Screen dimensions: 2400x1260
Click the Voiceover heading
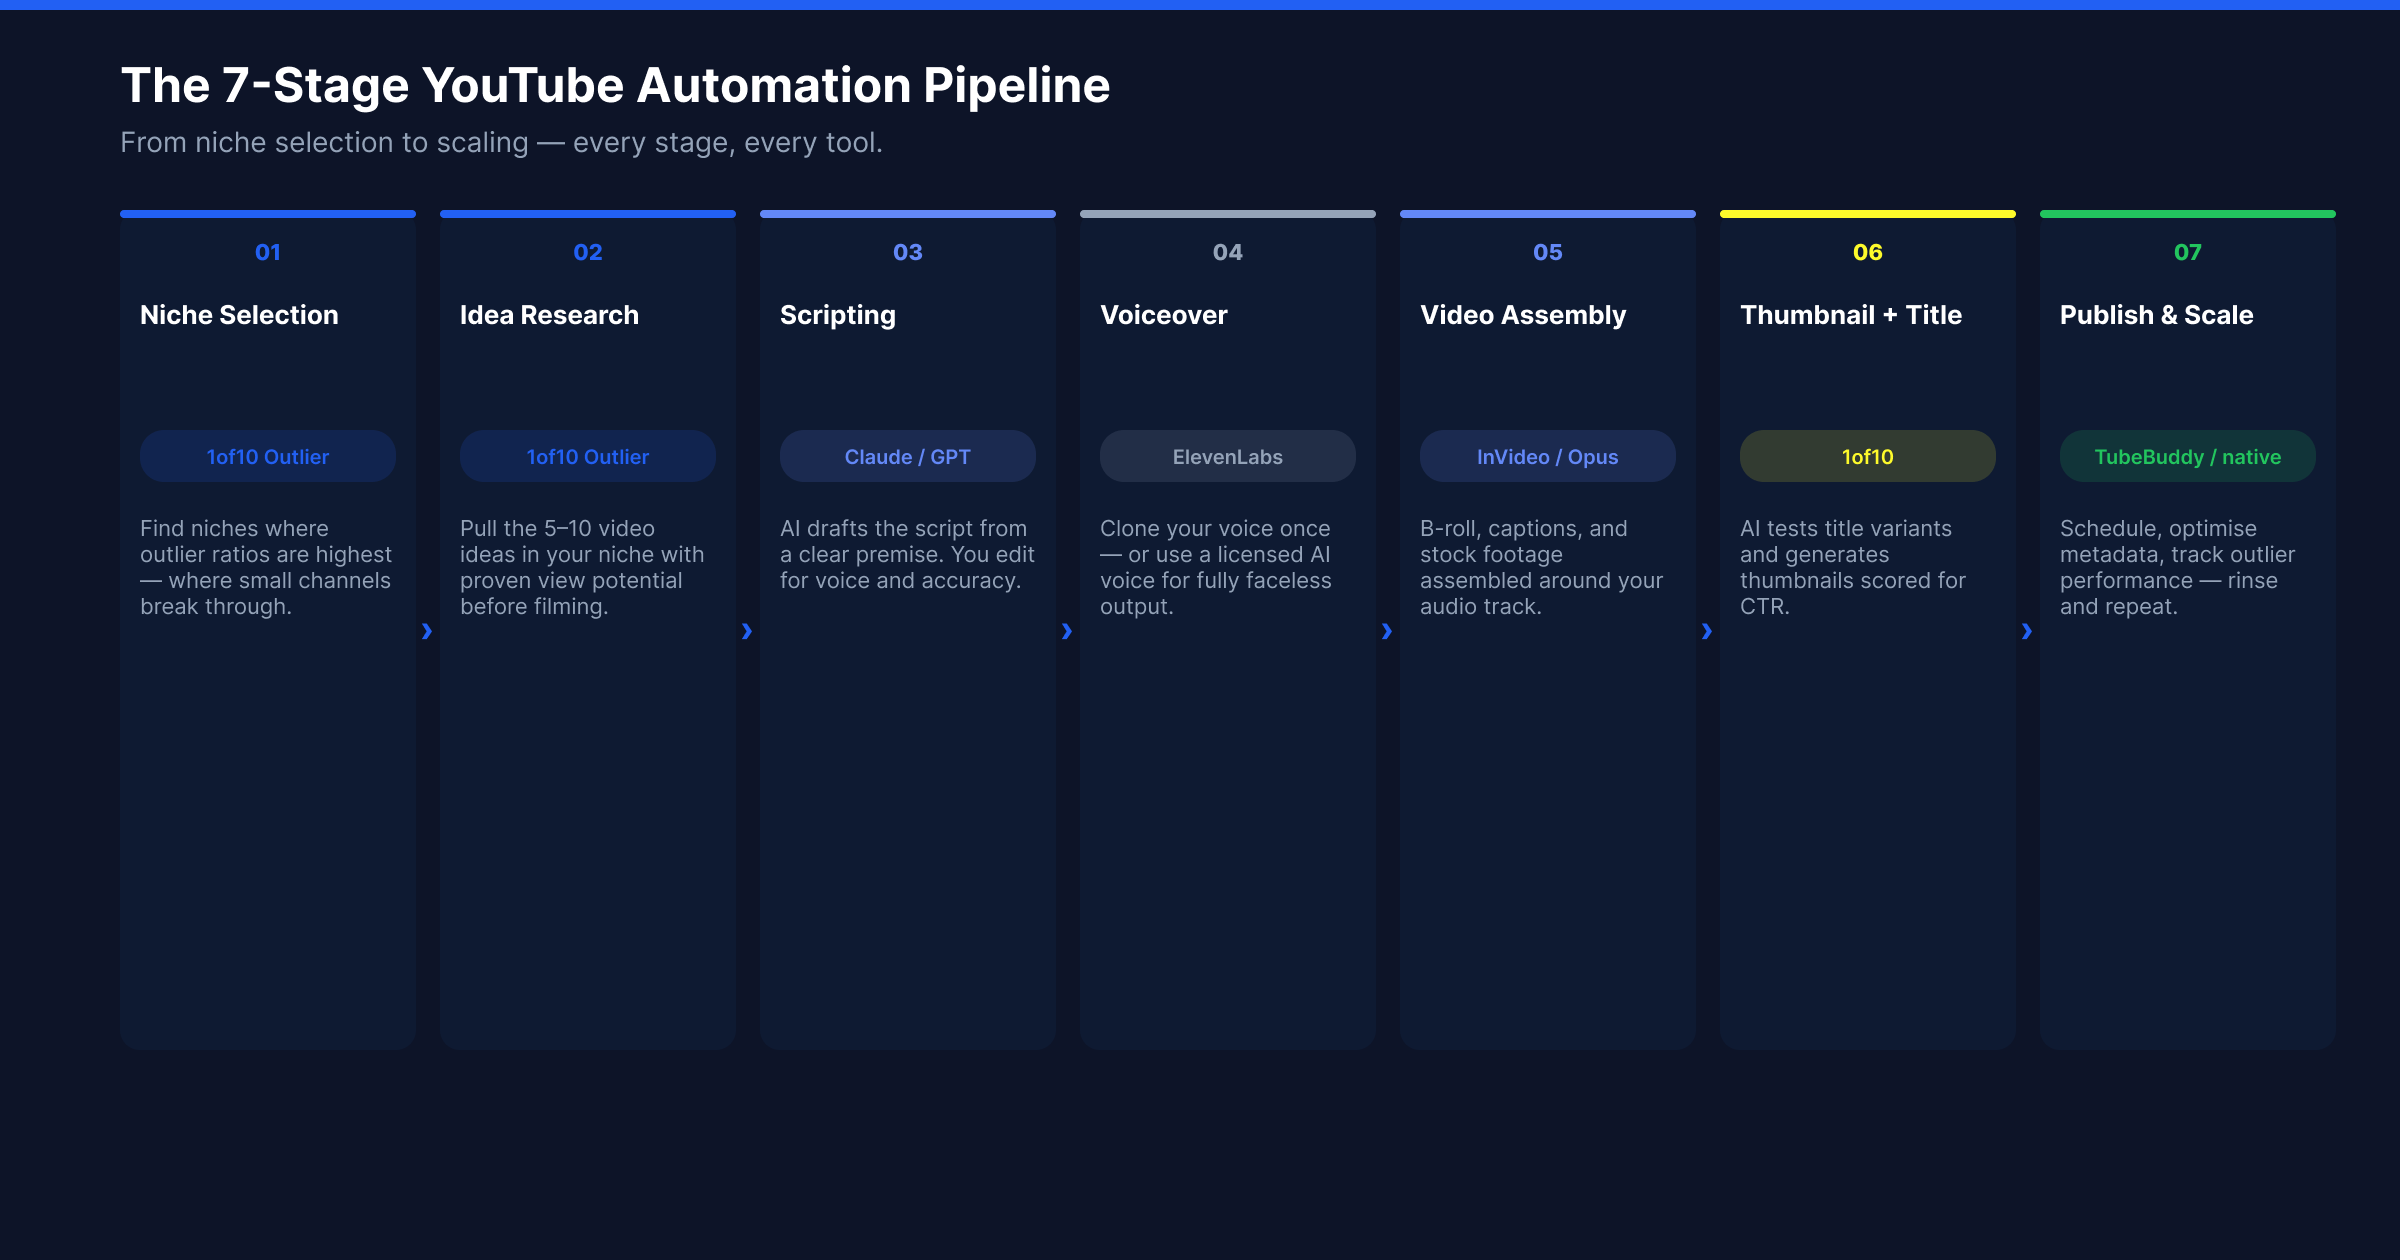[x=1164, y=315]
